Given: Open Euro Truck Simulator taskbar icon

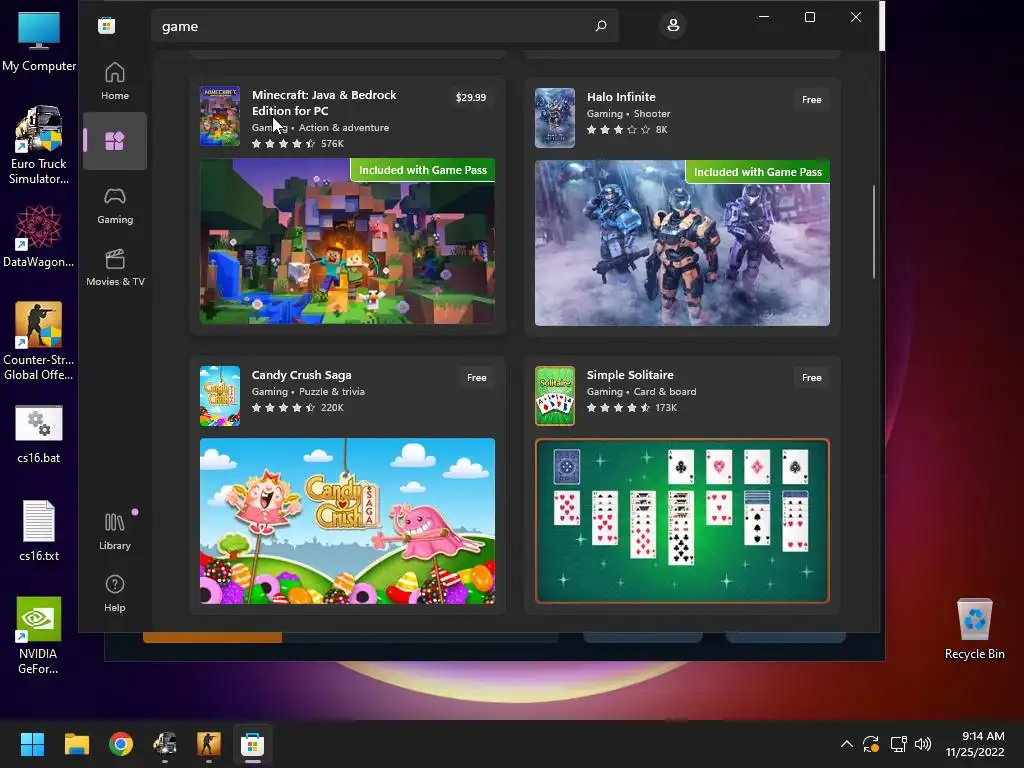Looking at the screenshot, I should pos(165,744).
